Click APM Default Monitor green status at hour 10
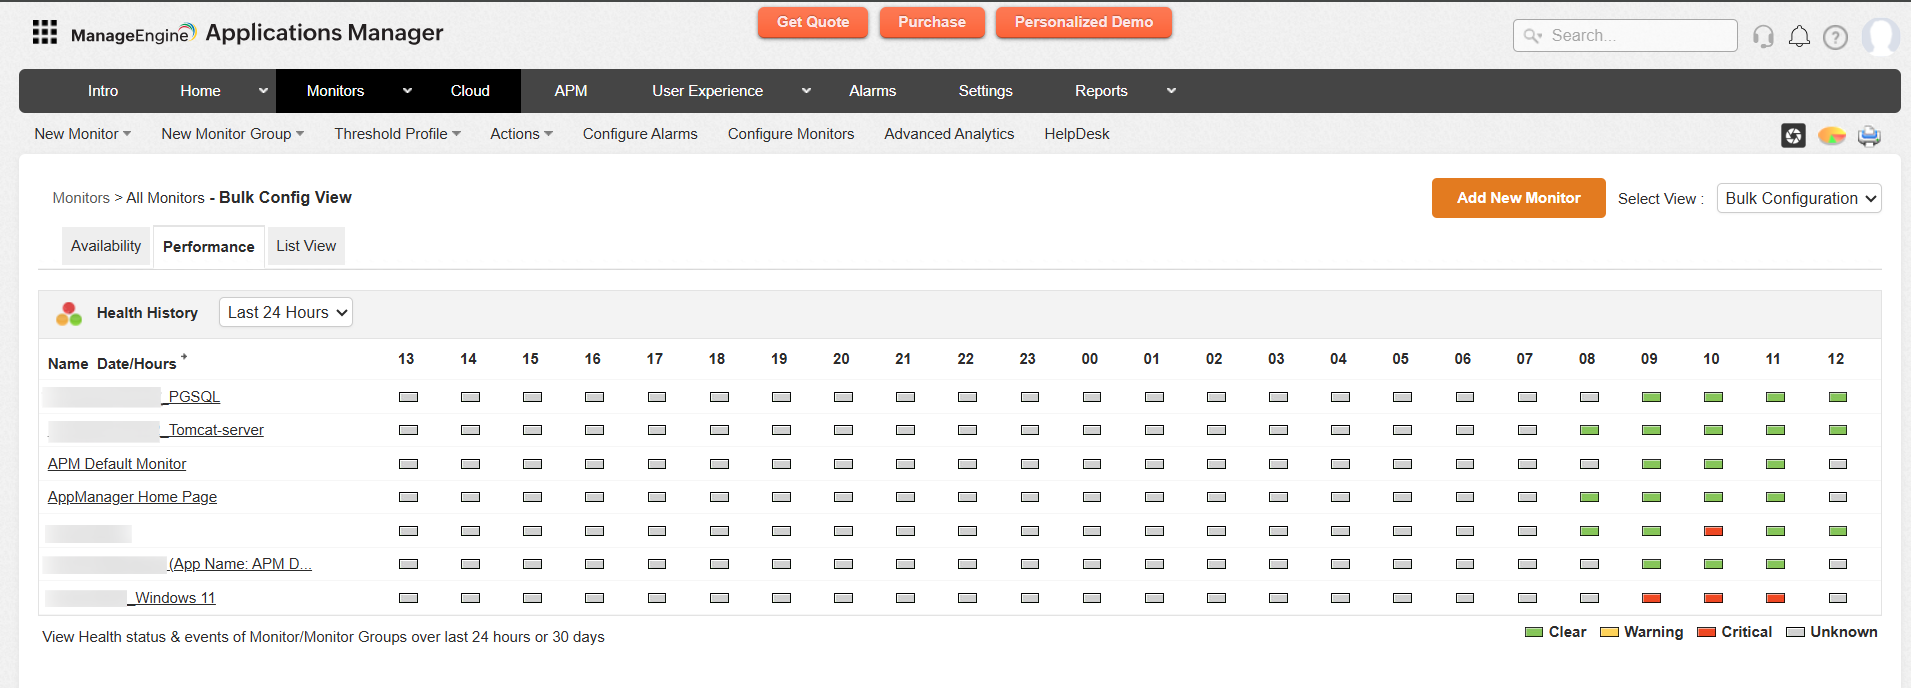Image resolution: width=1911 pixels, height=688 pixels. 1713,464
